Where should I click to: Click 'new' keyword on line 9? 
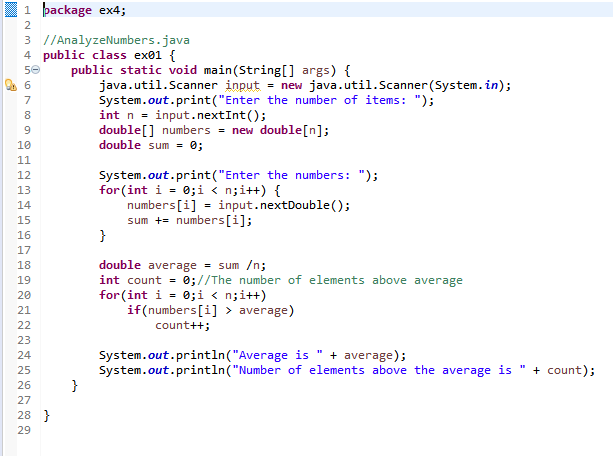tap(242, 130)
